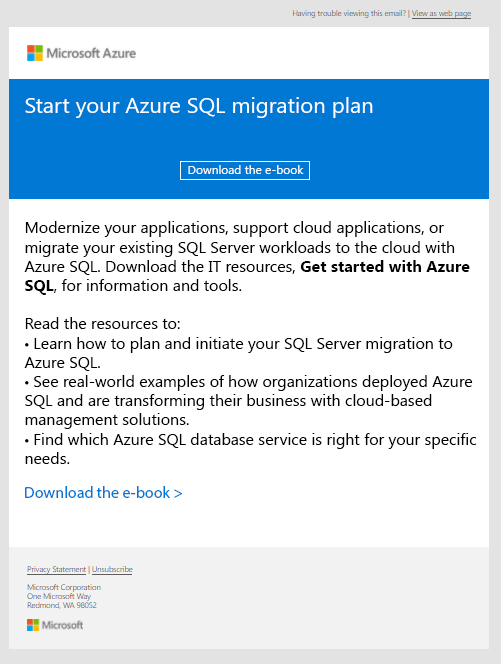
Task: Click the Microsoft squares logo in the footer
Action: point(33,625)
